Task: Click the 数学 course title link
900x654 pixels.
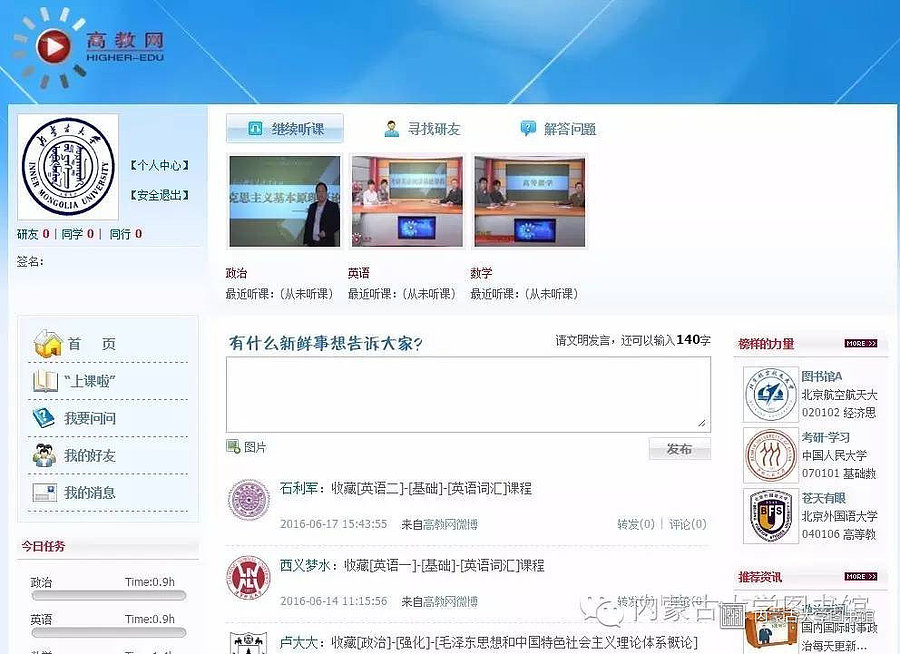Action: (x=481, y=273)
